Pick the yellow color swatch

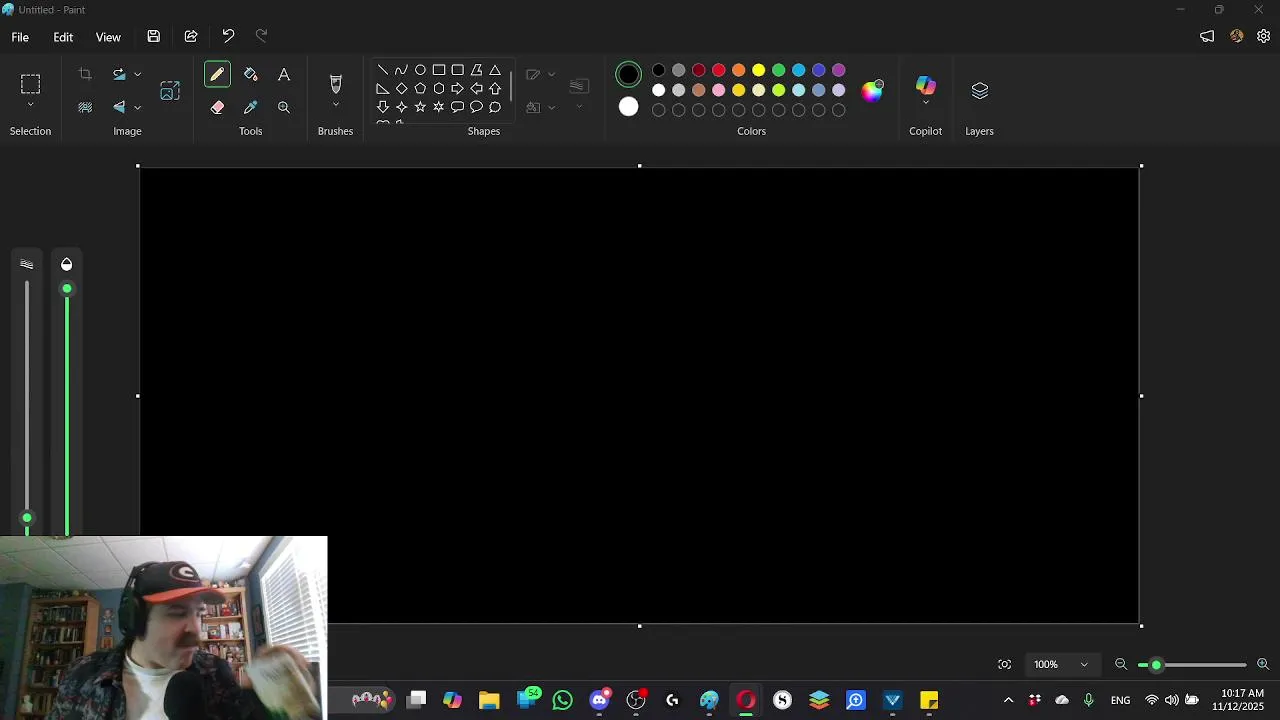759,70
